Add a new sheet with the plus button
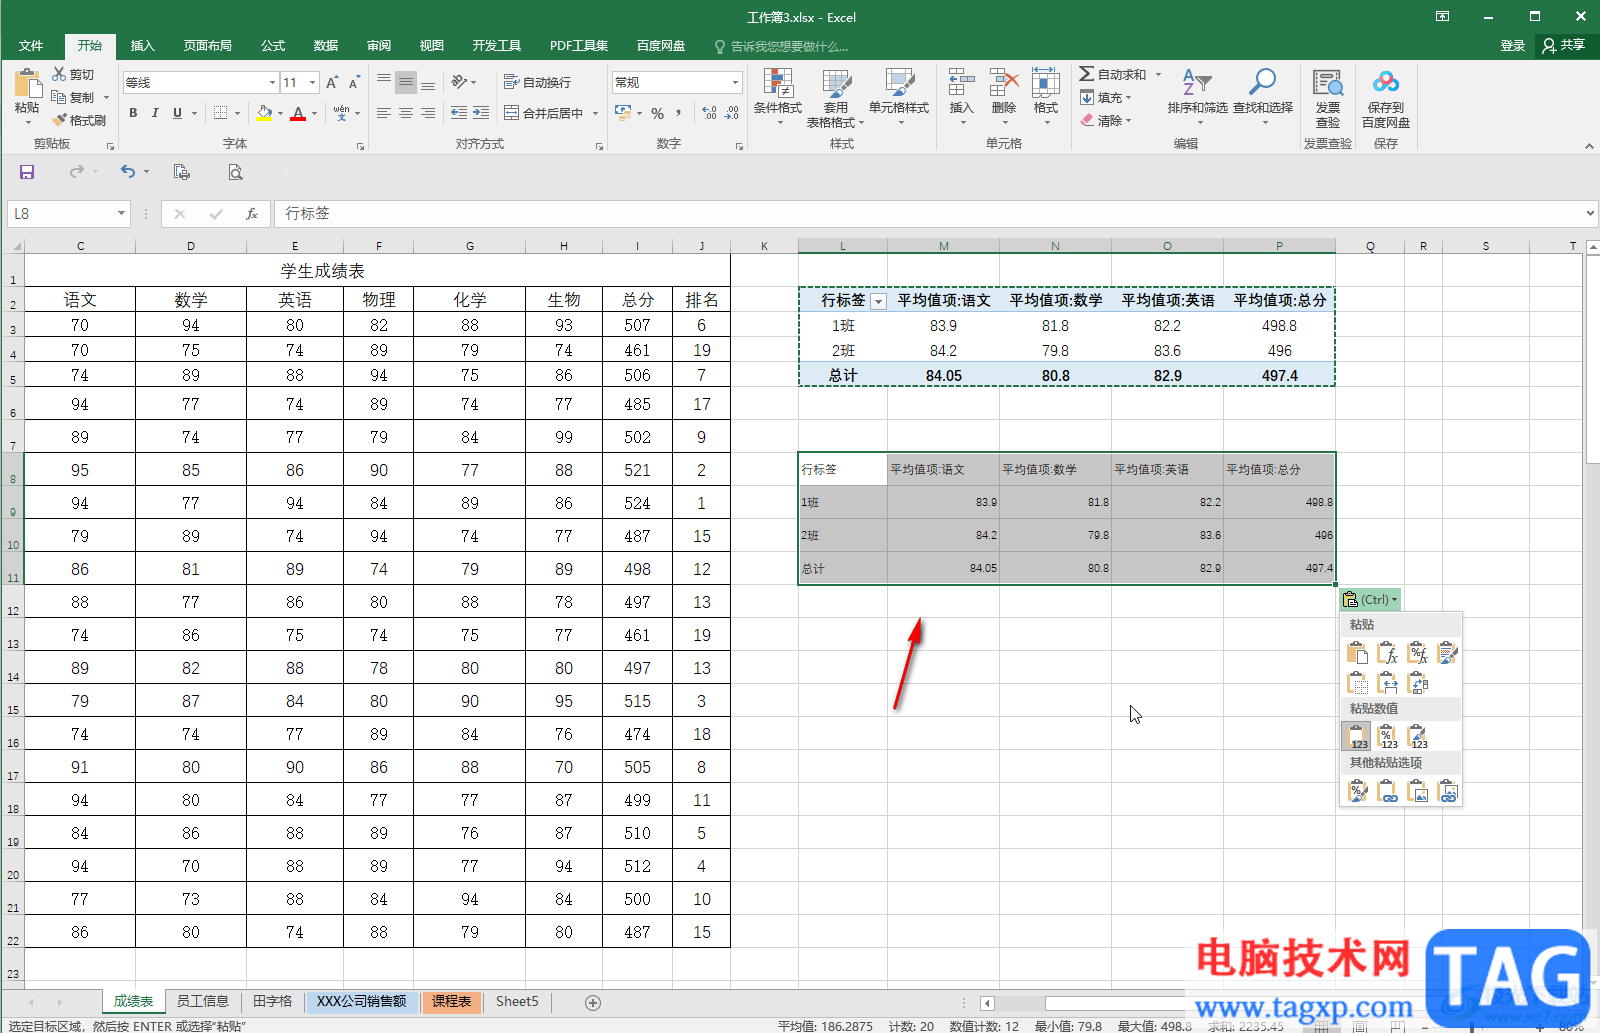1600x1033 pixels. click(593, 1002)
